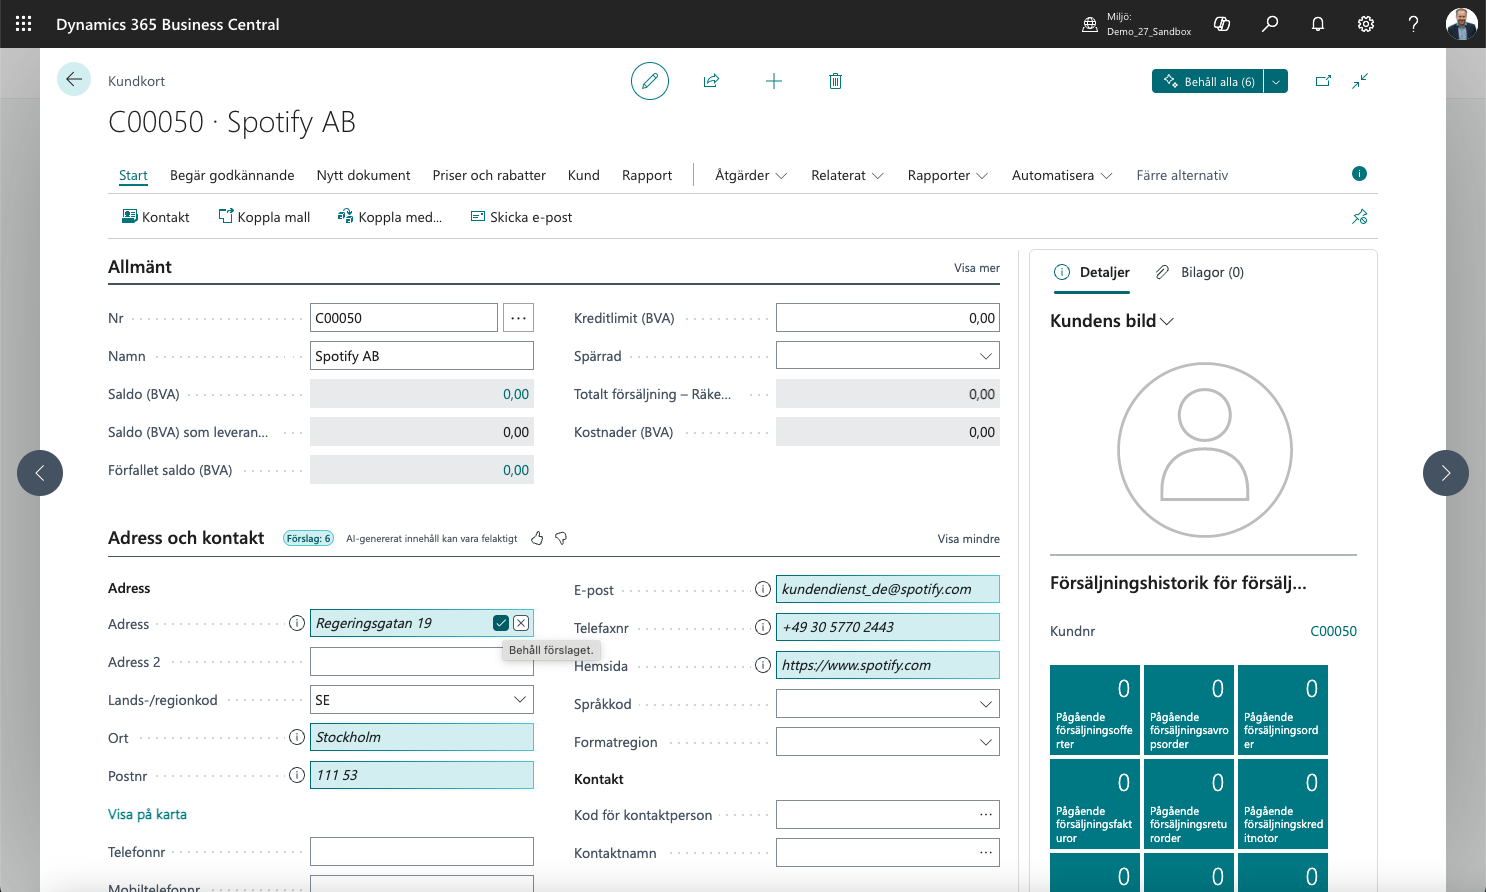Click into the Namn input field

point(421,356)
